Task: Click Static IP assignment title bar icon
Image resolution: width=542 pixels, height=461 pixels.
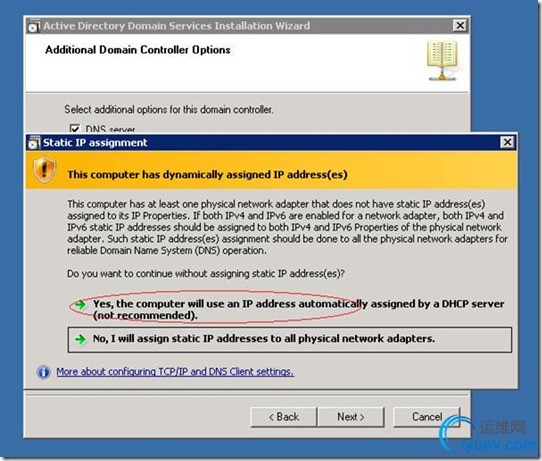Action: pyautogui.click(x=34, y=143)
